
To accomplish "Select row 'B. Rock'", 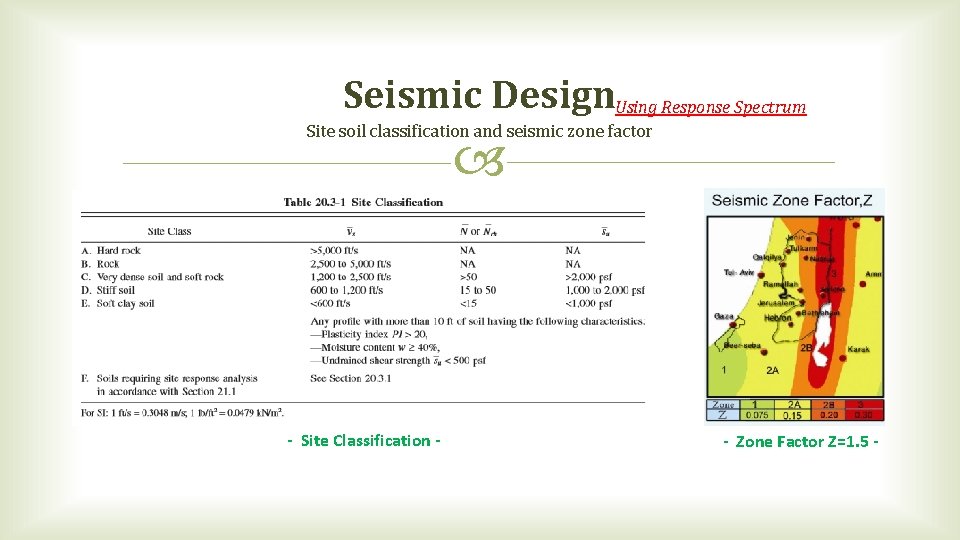I will (x=362, y=264).
